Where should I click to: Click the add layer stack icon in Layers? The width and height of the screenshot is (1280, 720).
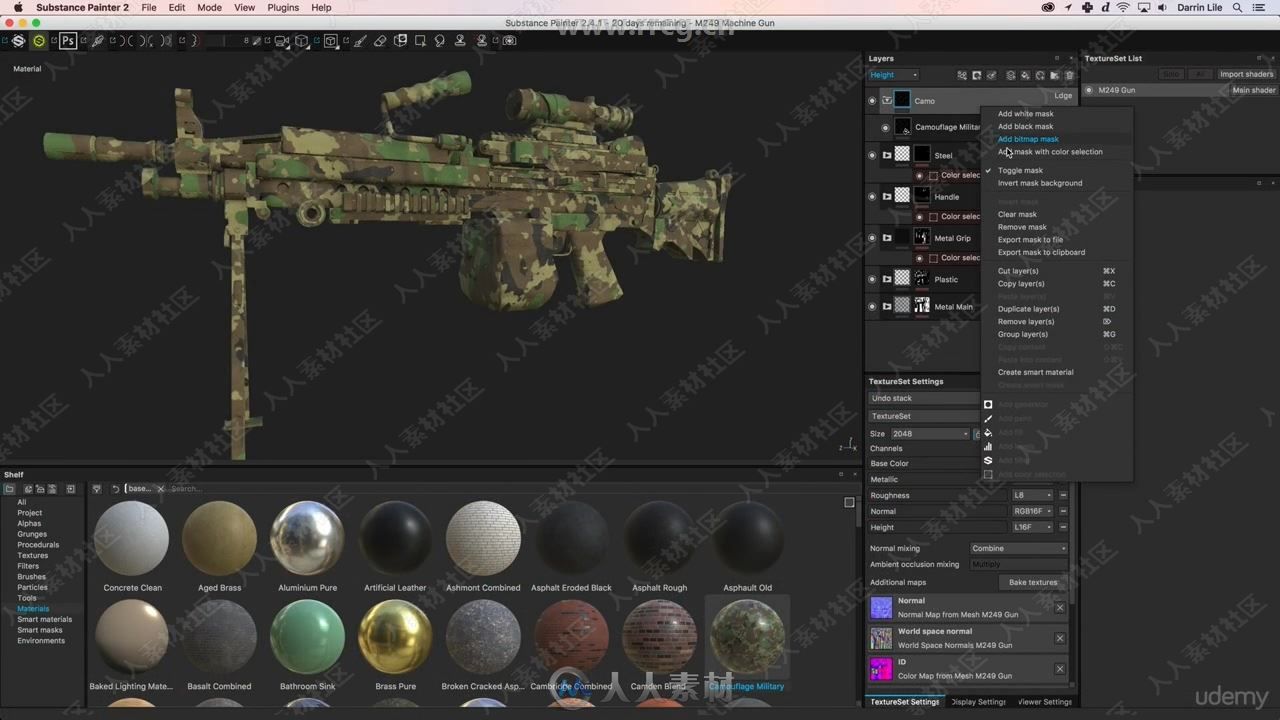coord(1011,75)
